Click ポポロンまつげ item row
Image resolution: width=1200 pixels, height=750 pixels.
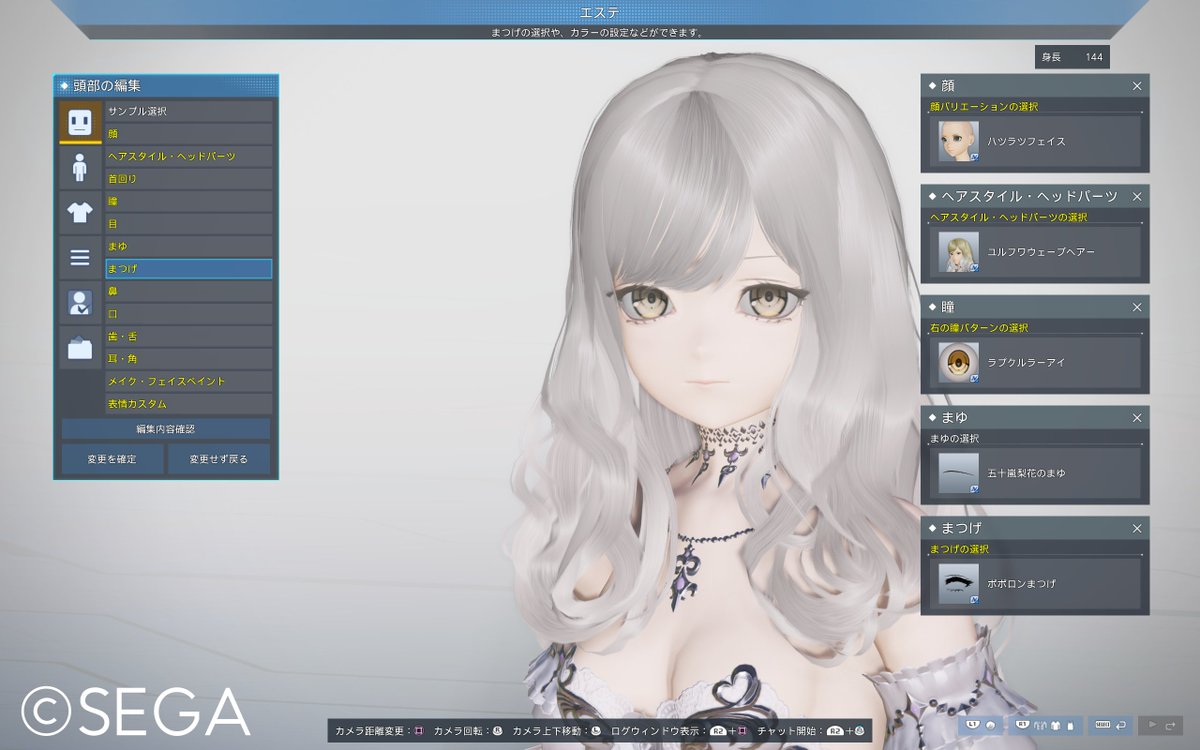(x=1035, y=583)
